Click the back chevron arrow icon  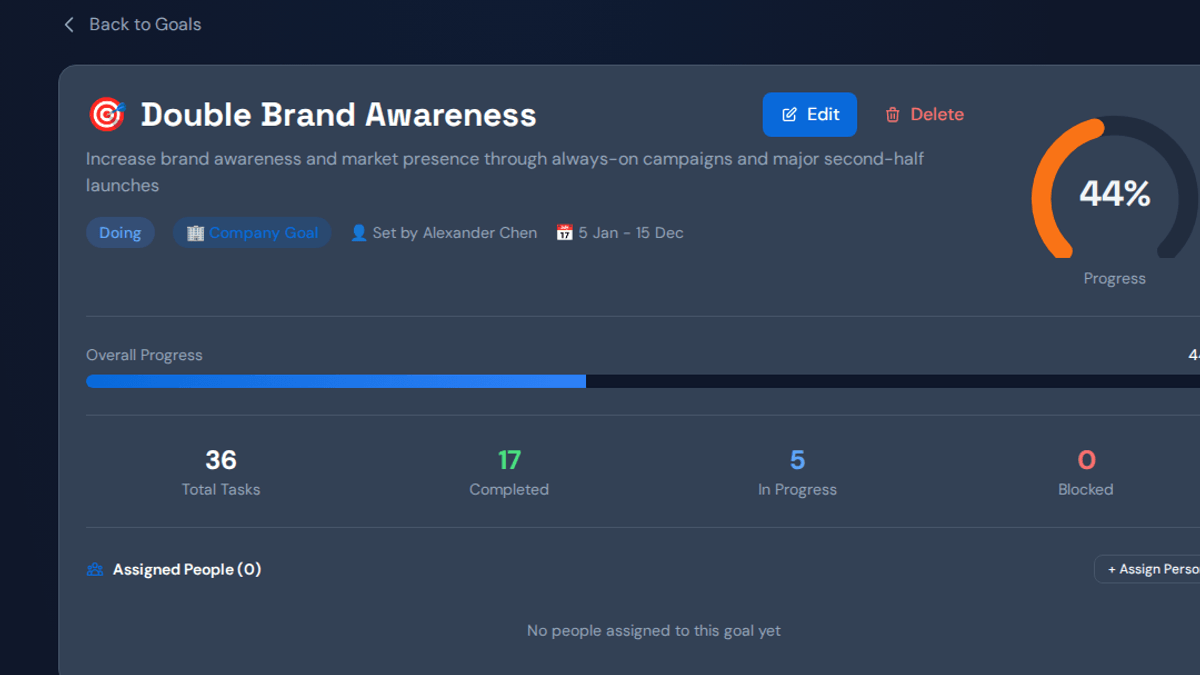coord(69,25)
